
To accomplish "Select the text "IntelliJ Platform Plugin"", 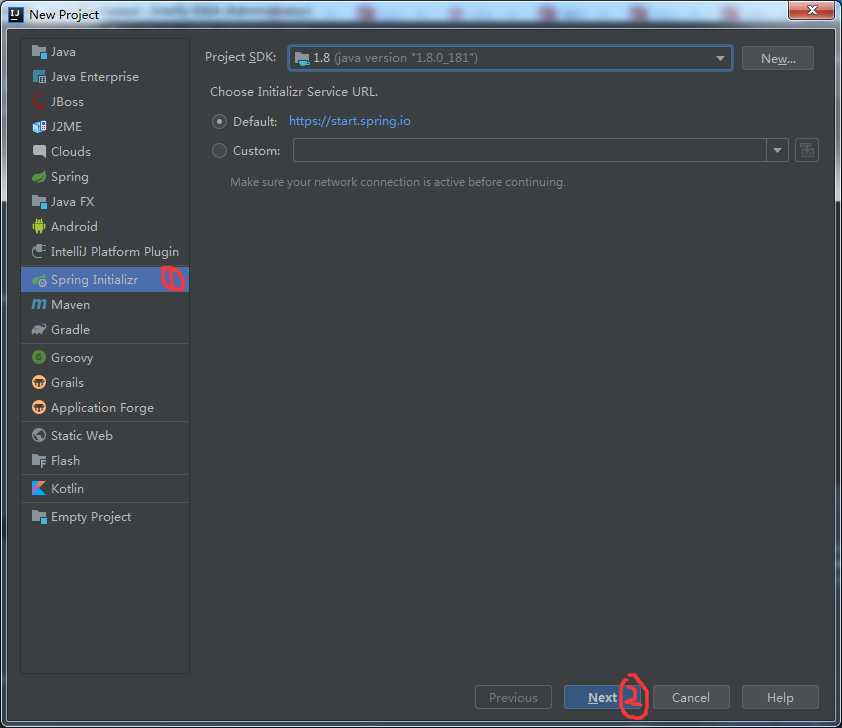I will (x=115, y=252).
